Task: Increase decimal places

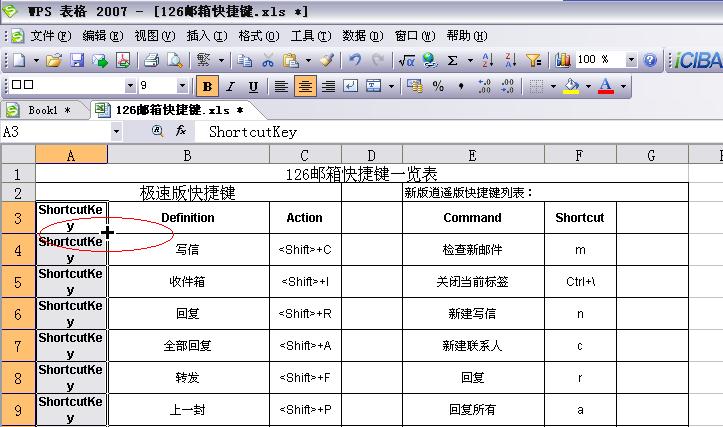Action: tap(484, 86)
